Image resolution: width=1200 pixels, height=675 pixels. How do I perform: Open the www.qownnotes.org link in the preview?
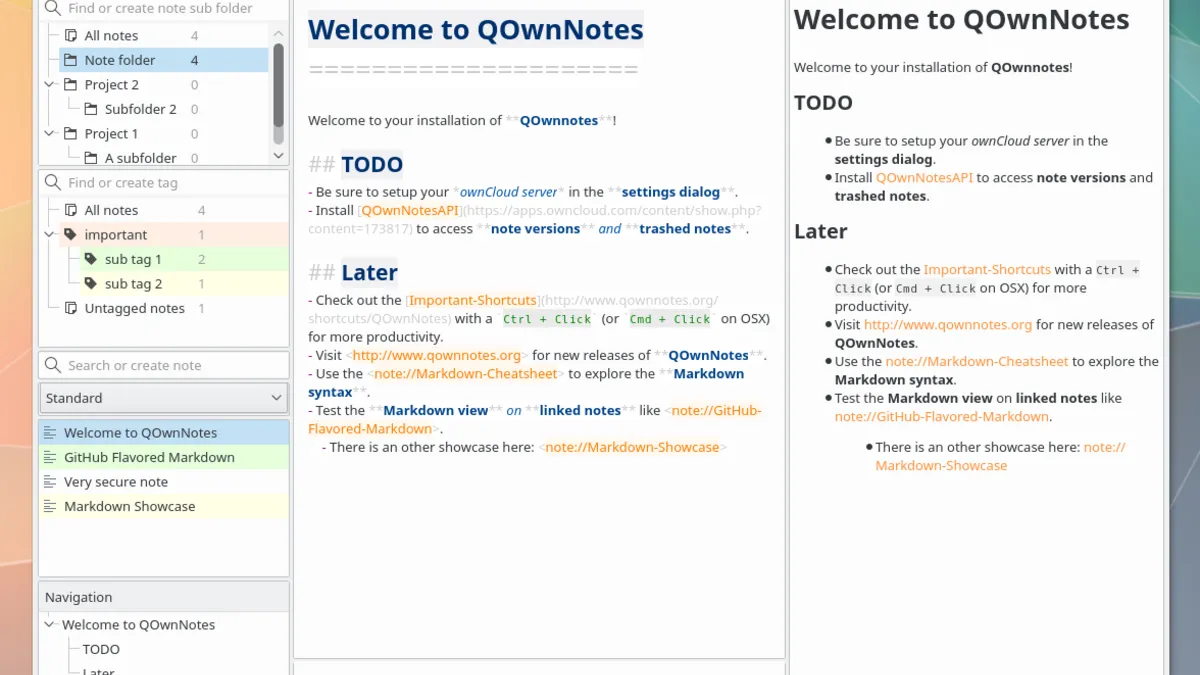pyautogui.click(x=948, y=325)
